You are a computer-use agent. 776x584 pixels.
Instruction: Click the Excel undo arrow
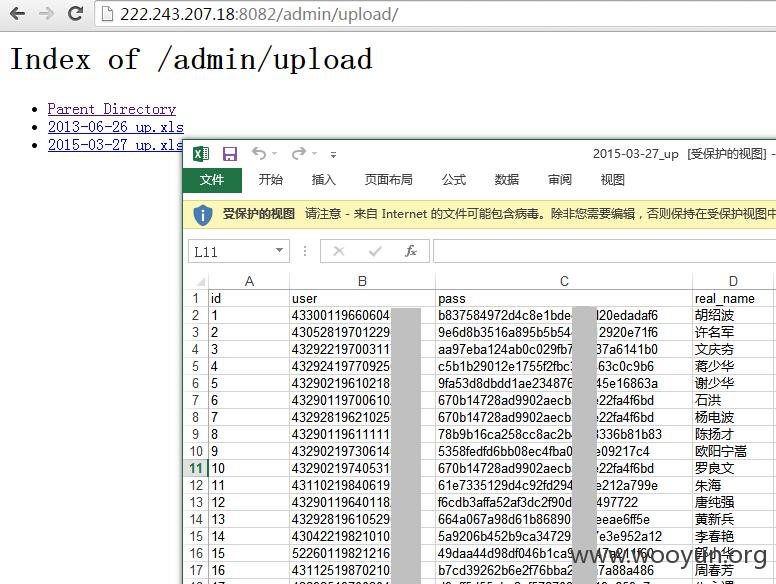click(259, 153)
